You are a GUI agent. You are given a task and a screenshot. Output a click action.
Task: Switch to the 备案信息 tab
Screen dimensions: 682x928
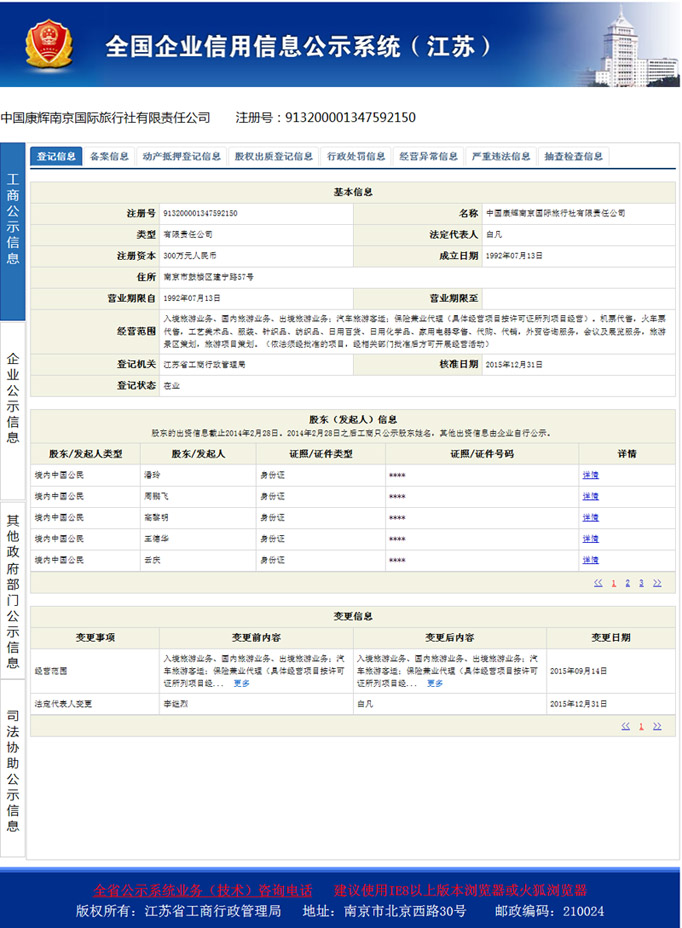point(109,156)
